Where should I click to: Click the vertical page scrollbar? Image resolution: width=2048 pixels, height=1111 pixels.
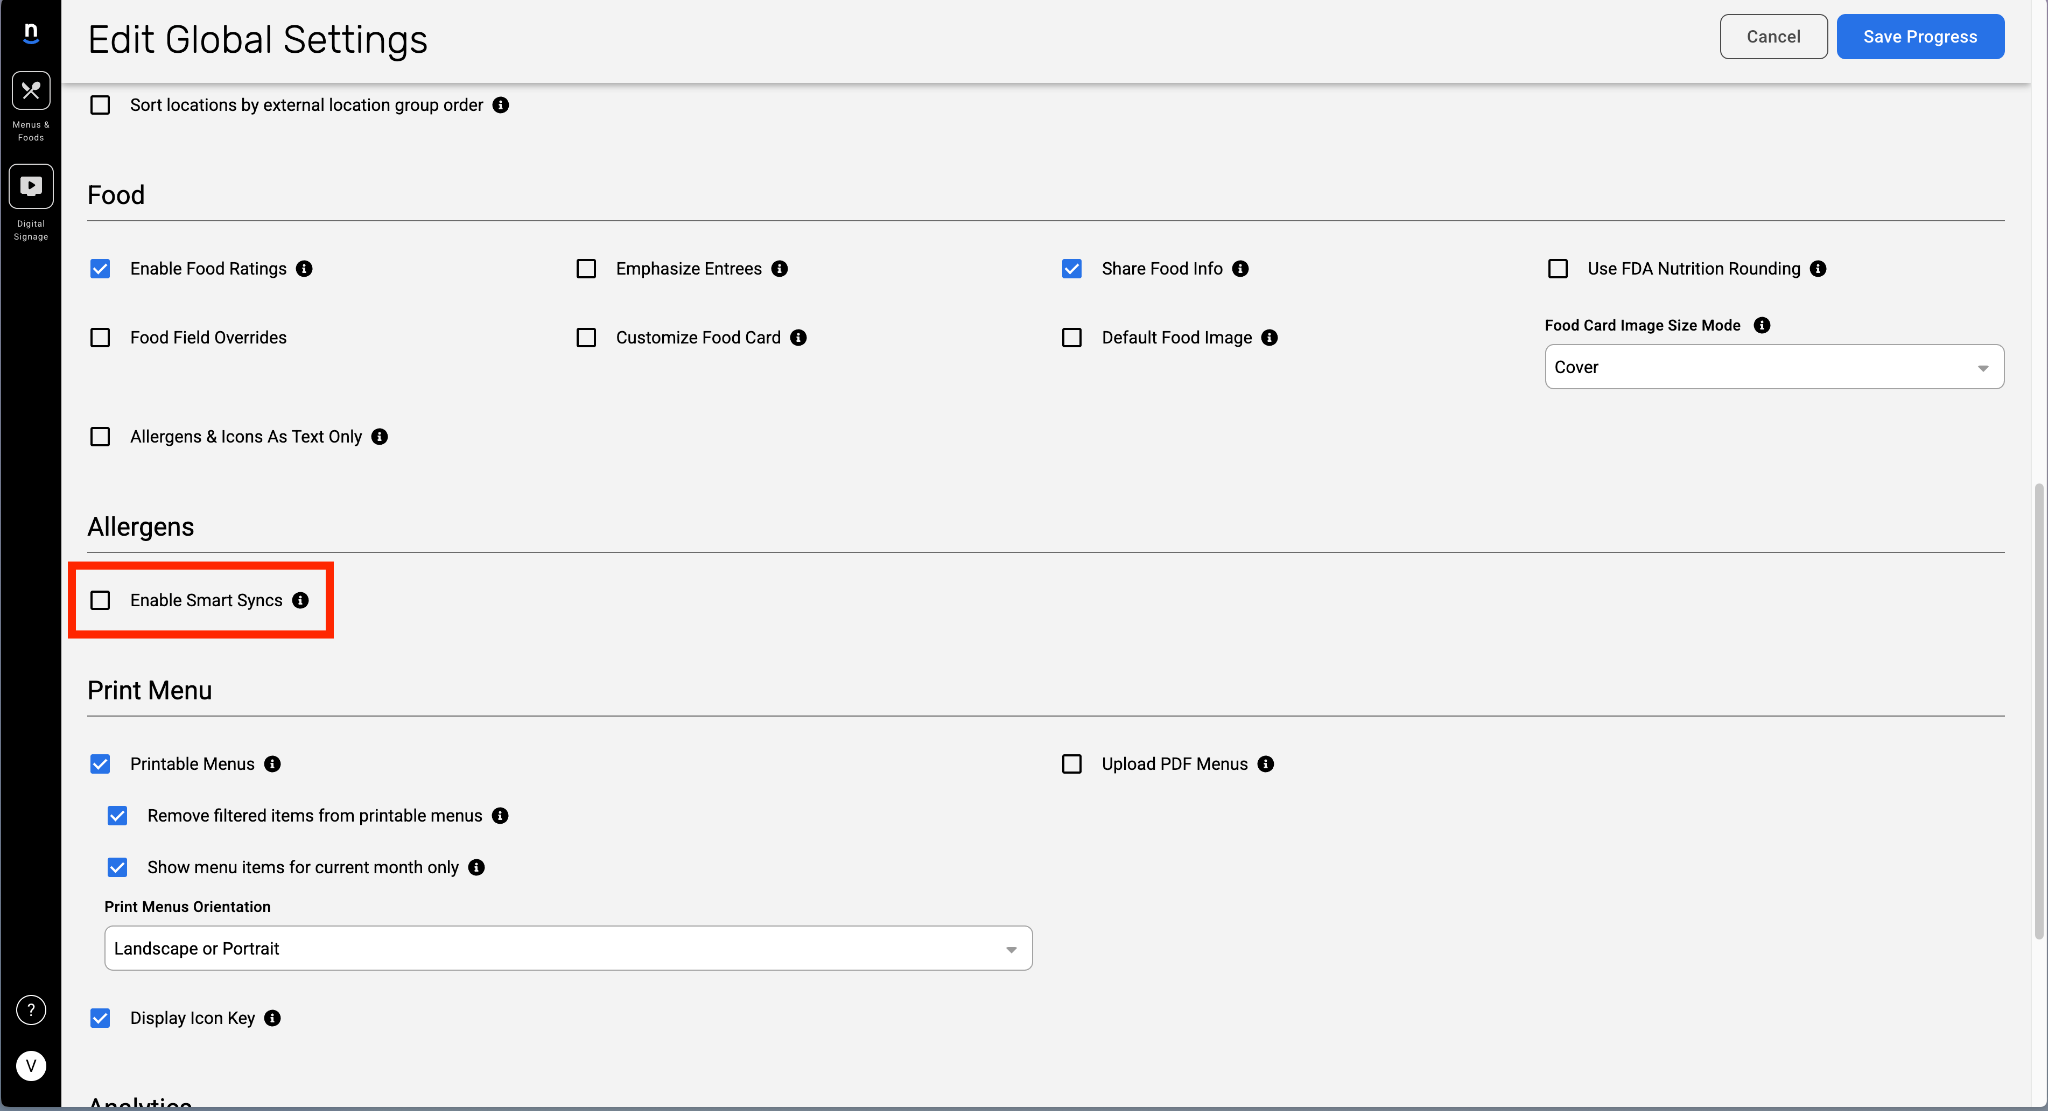coord(2039,710)
